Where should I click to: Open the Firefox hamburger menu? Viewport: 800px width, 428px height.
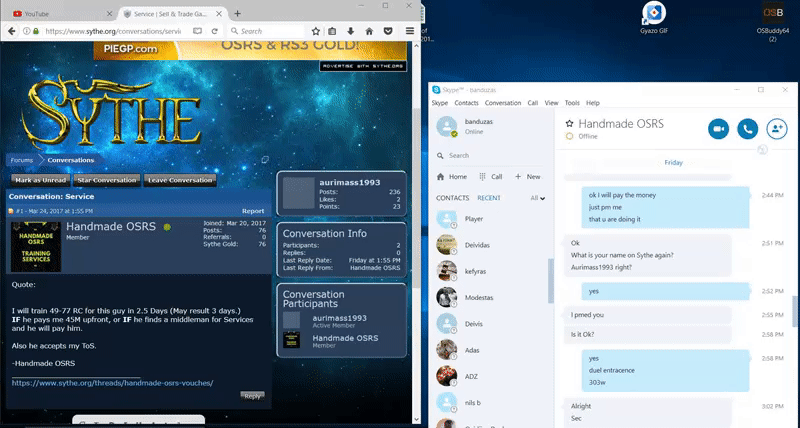410,31
